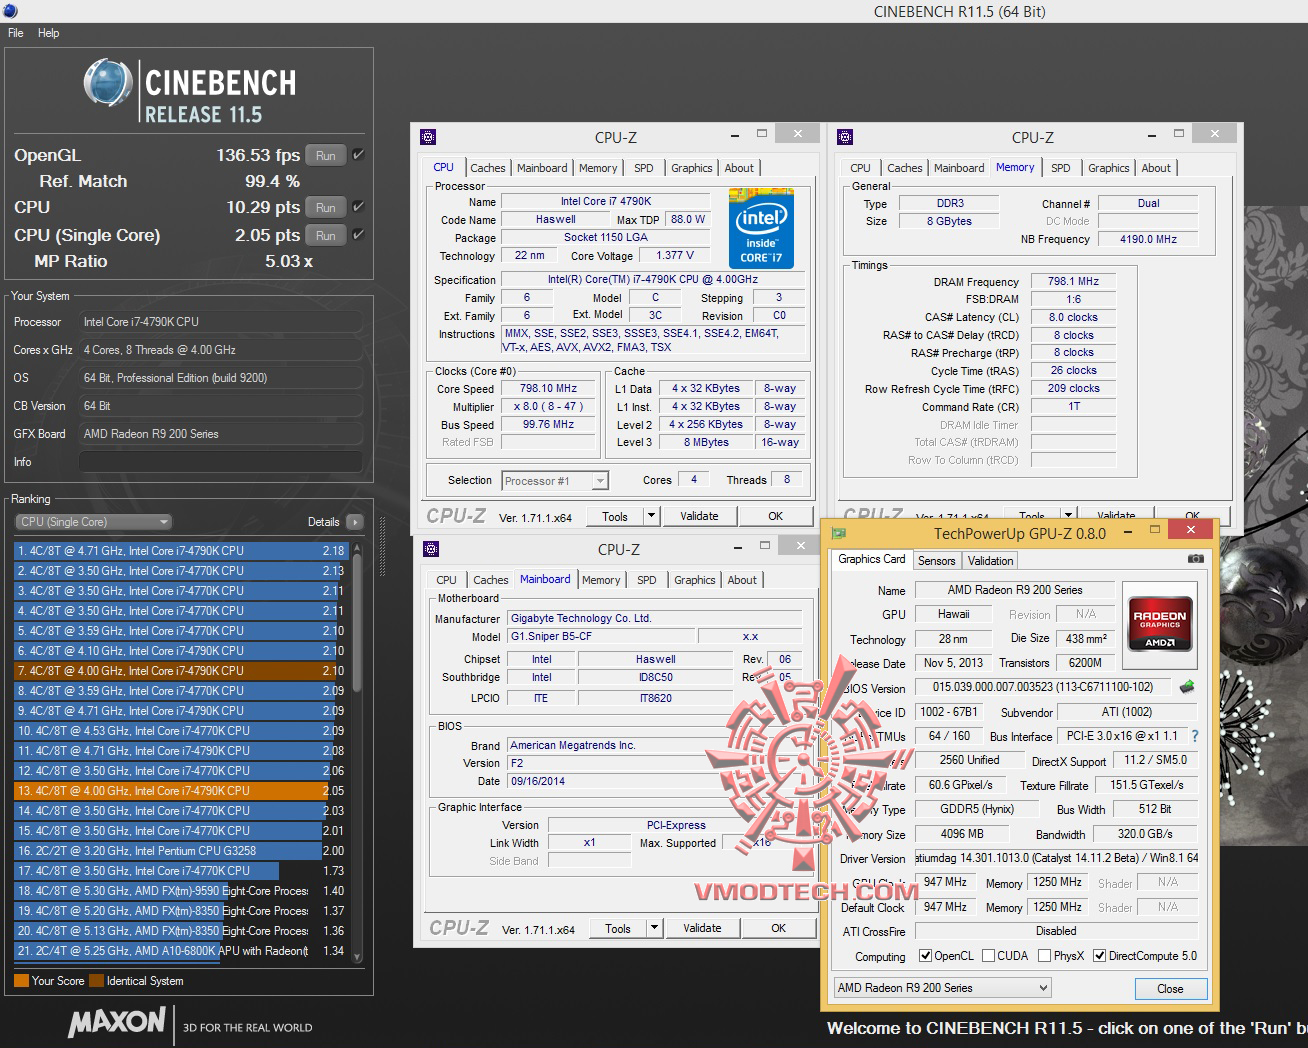Run the CPU benchmark
The image size is (1308, 1048).
pos(326,207)
